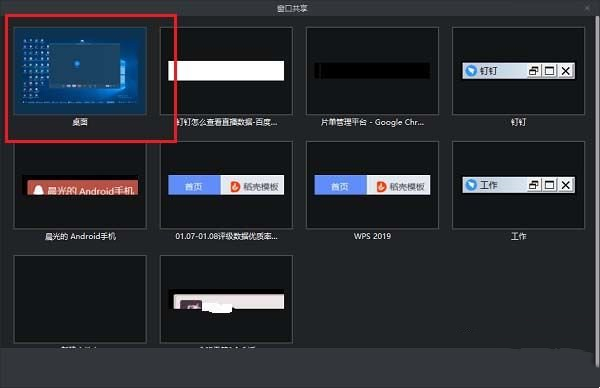
Task: Pick the 工作 window preview
Action: pos(518,185)
